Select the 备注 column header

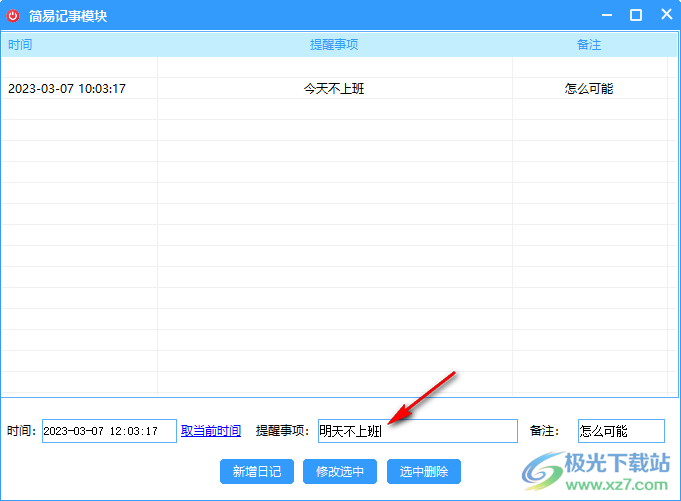589,45
